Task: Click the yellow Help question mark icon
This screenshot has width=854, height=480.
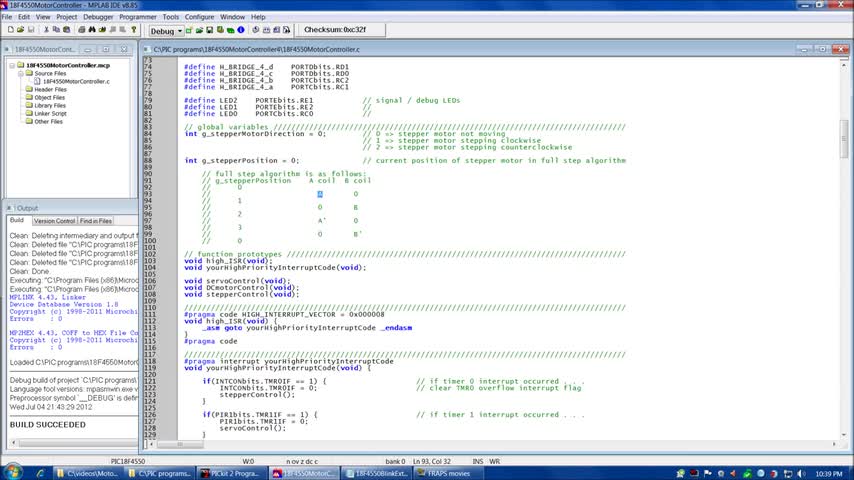Action: (133, 30)
